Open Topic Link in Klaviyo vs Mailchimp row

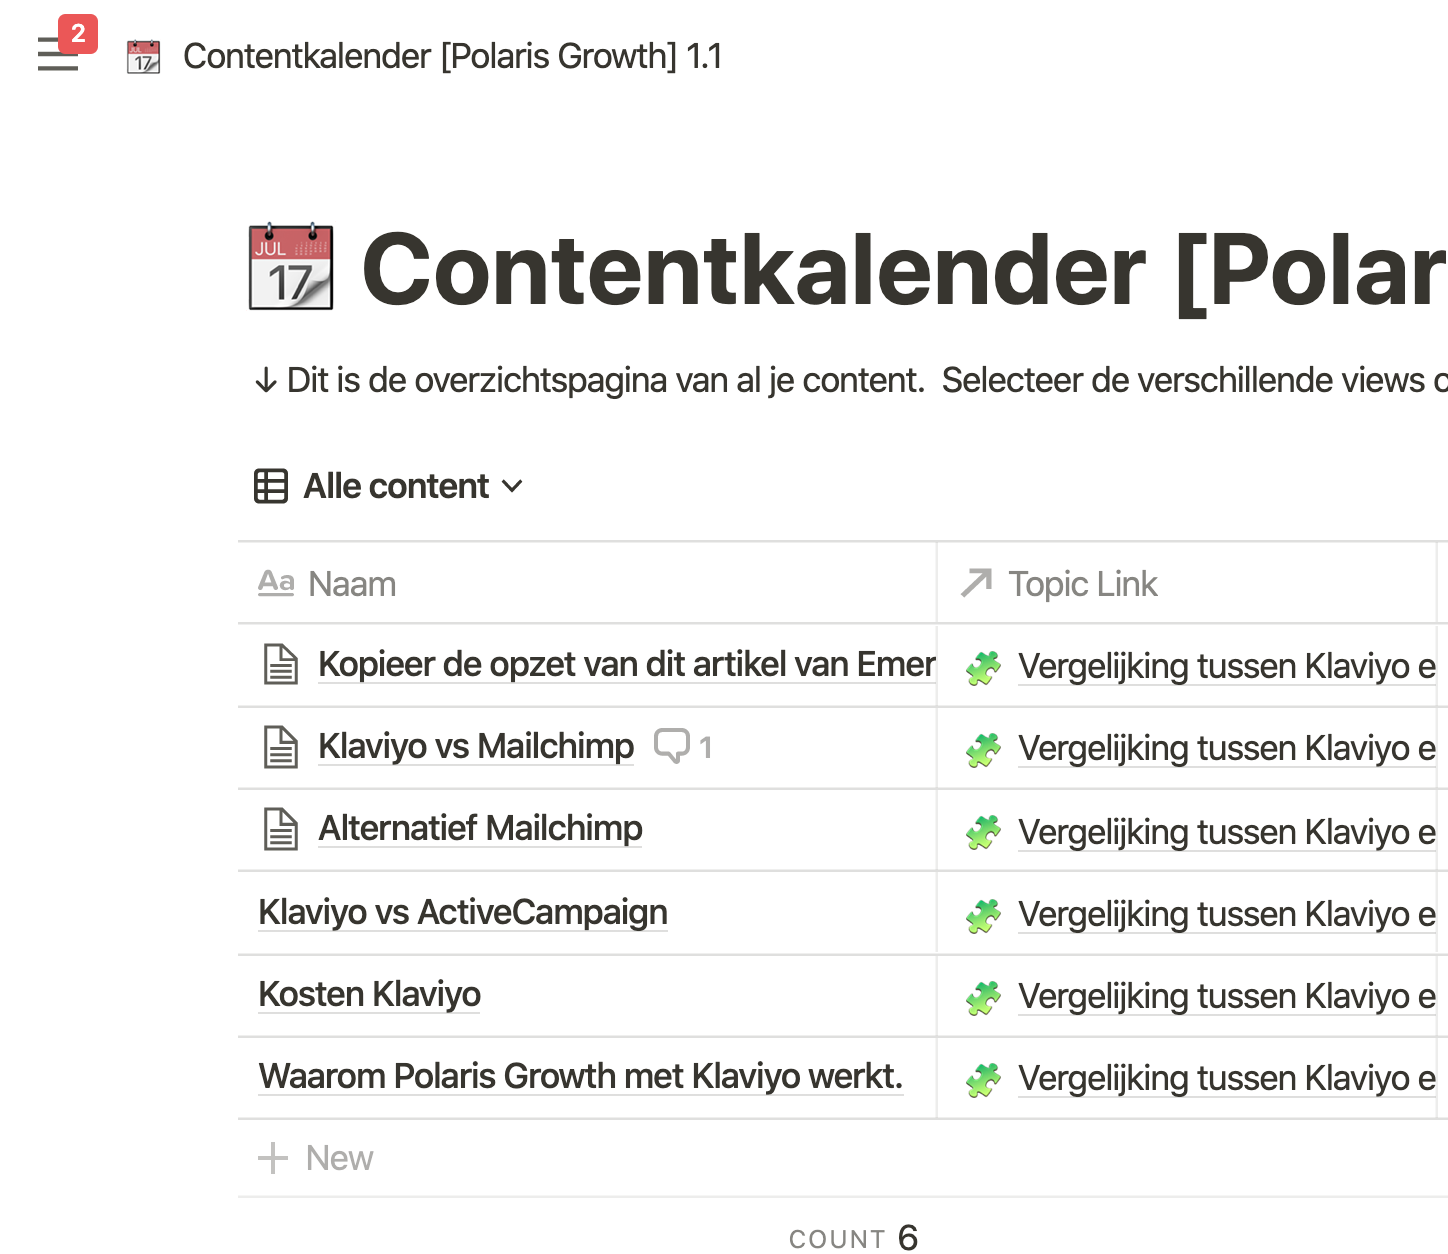point(1226,748)
